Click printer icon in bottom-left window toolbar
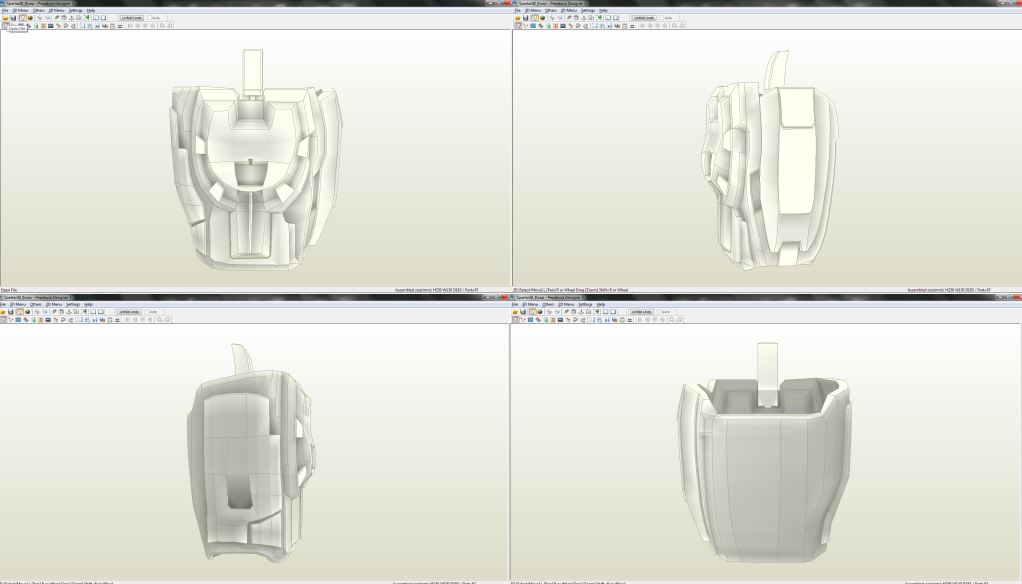The height and width of the screenshot is (584, 1022). pos(117,319)
